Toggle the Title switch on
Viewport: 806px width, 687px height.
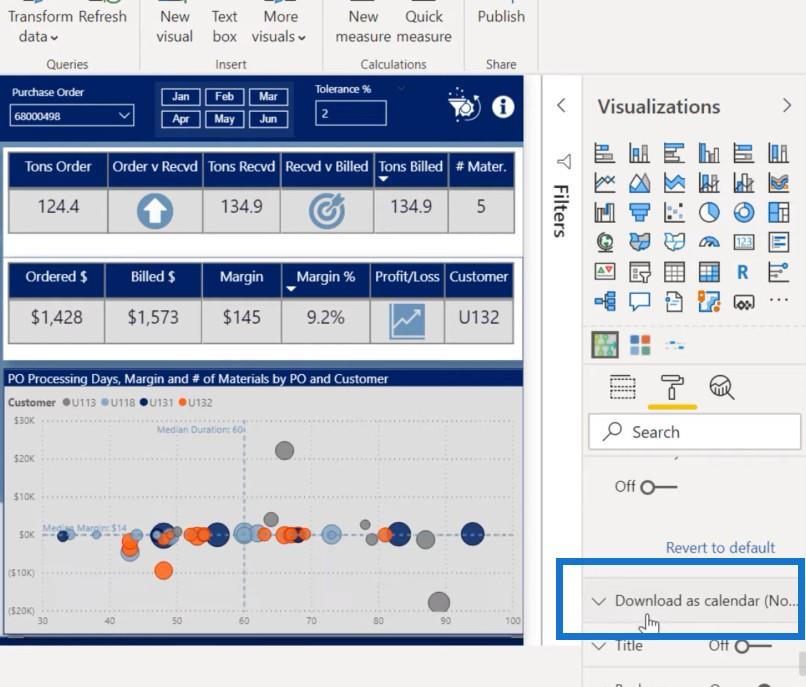pos(753,646)
